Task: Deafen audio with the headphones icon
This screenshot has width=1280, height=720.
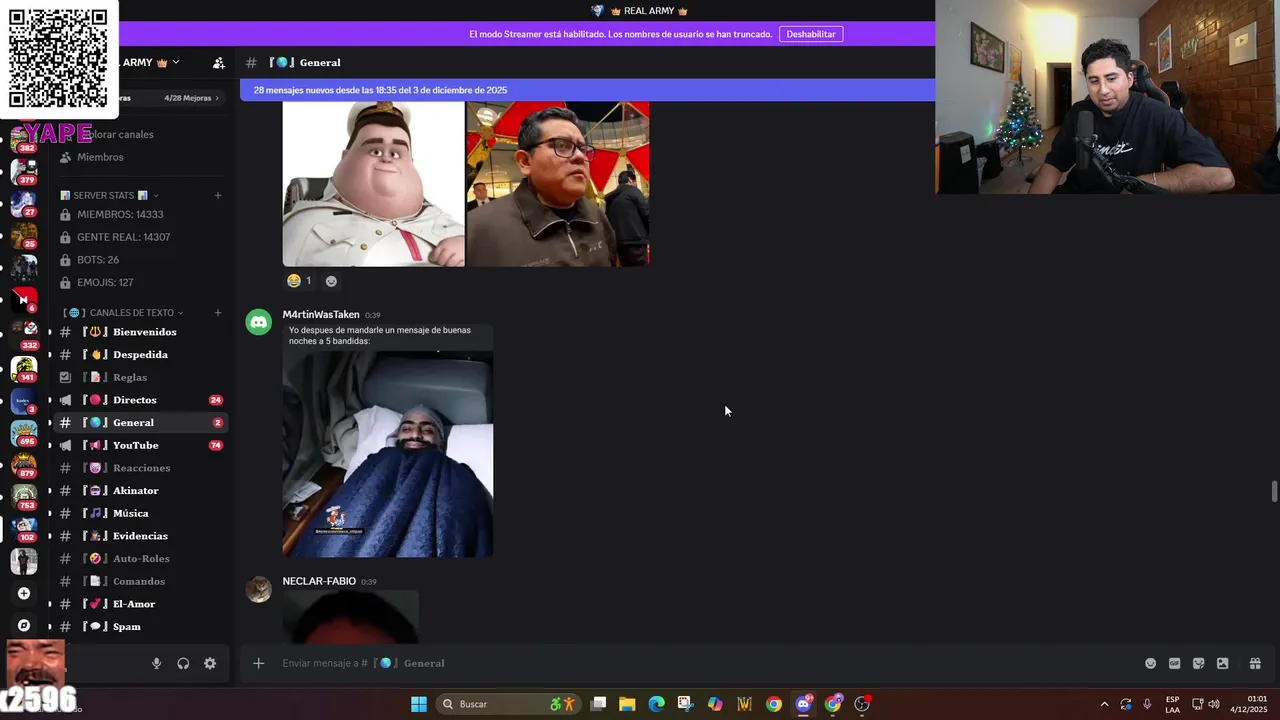Action: click(183, 663)
